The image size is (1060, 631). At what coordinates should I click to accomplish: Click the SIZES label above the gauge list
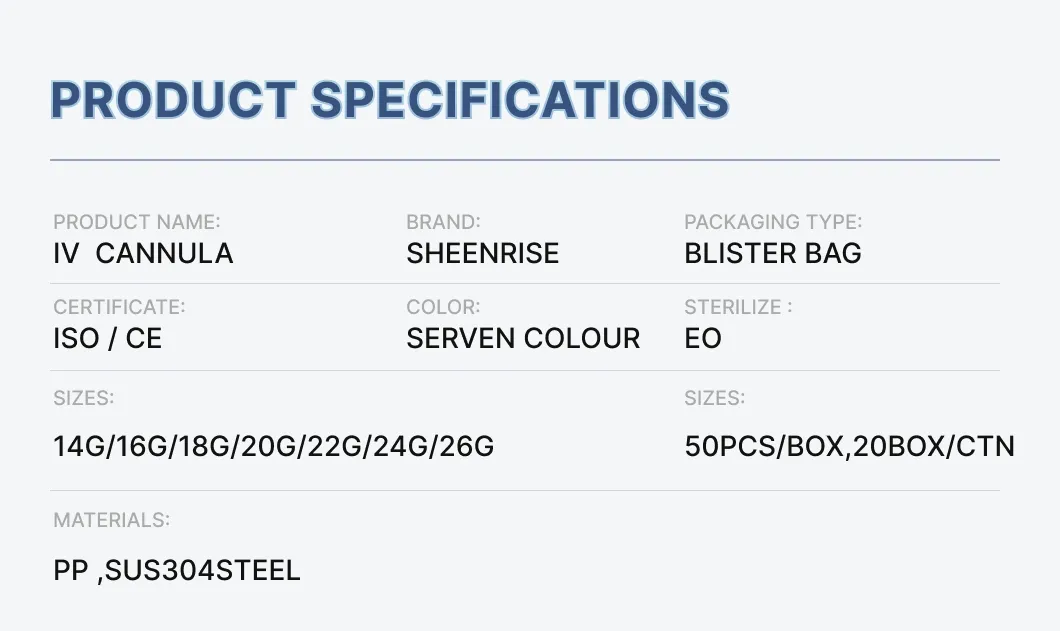tap(84, 399)
